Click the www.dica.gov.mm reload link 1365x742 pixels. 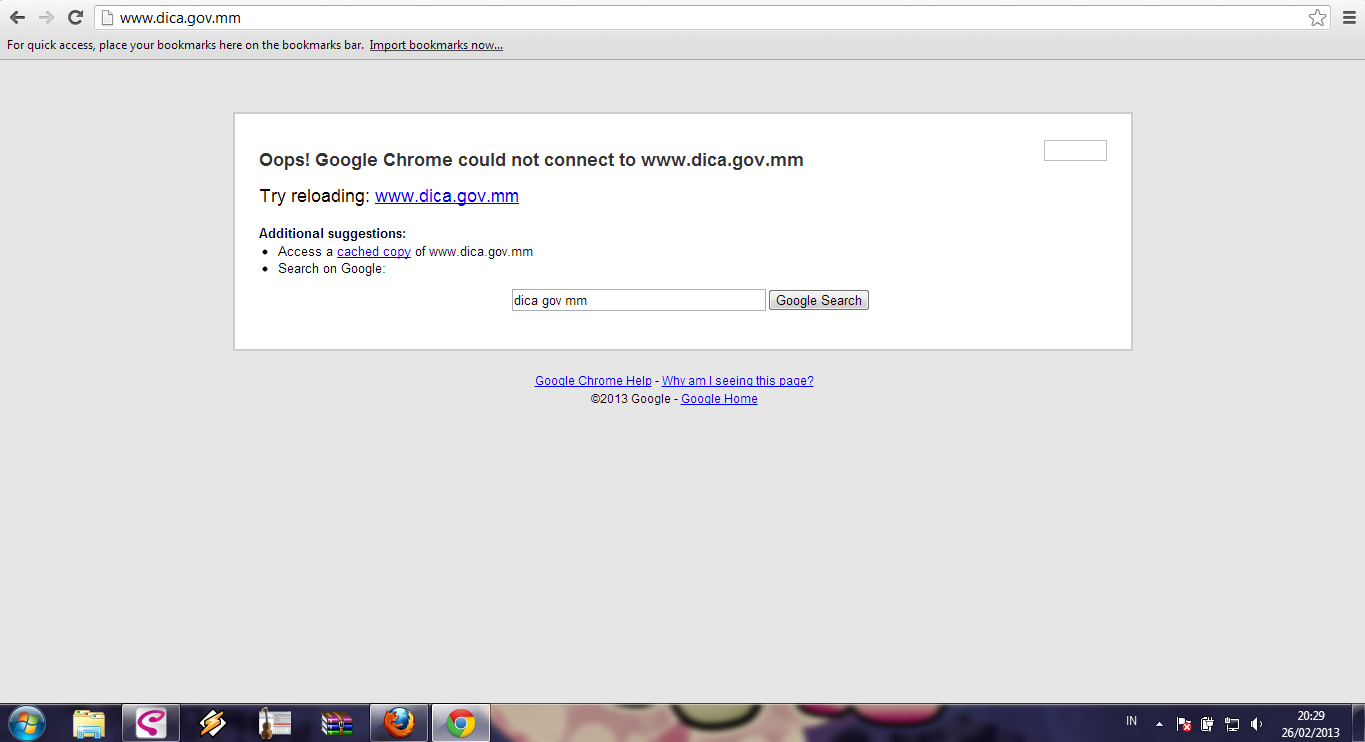tap(447, 196)
